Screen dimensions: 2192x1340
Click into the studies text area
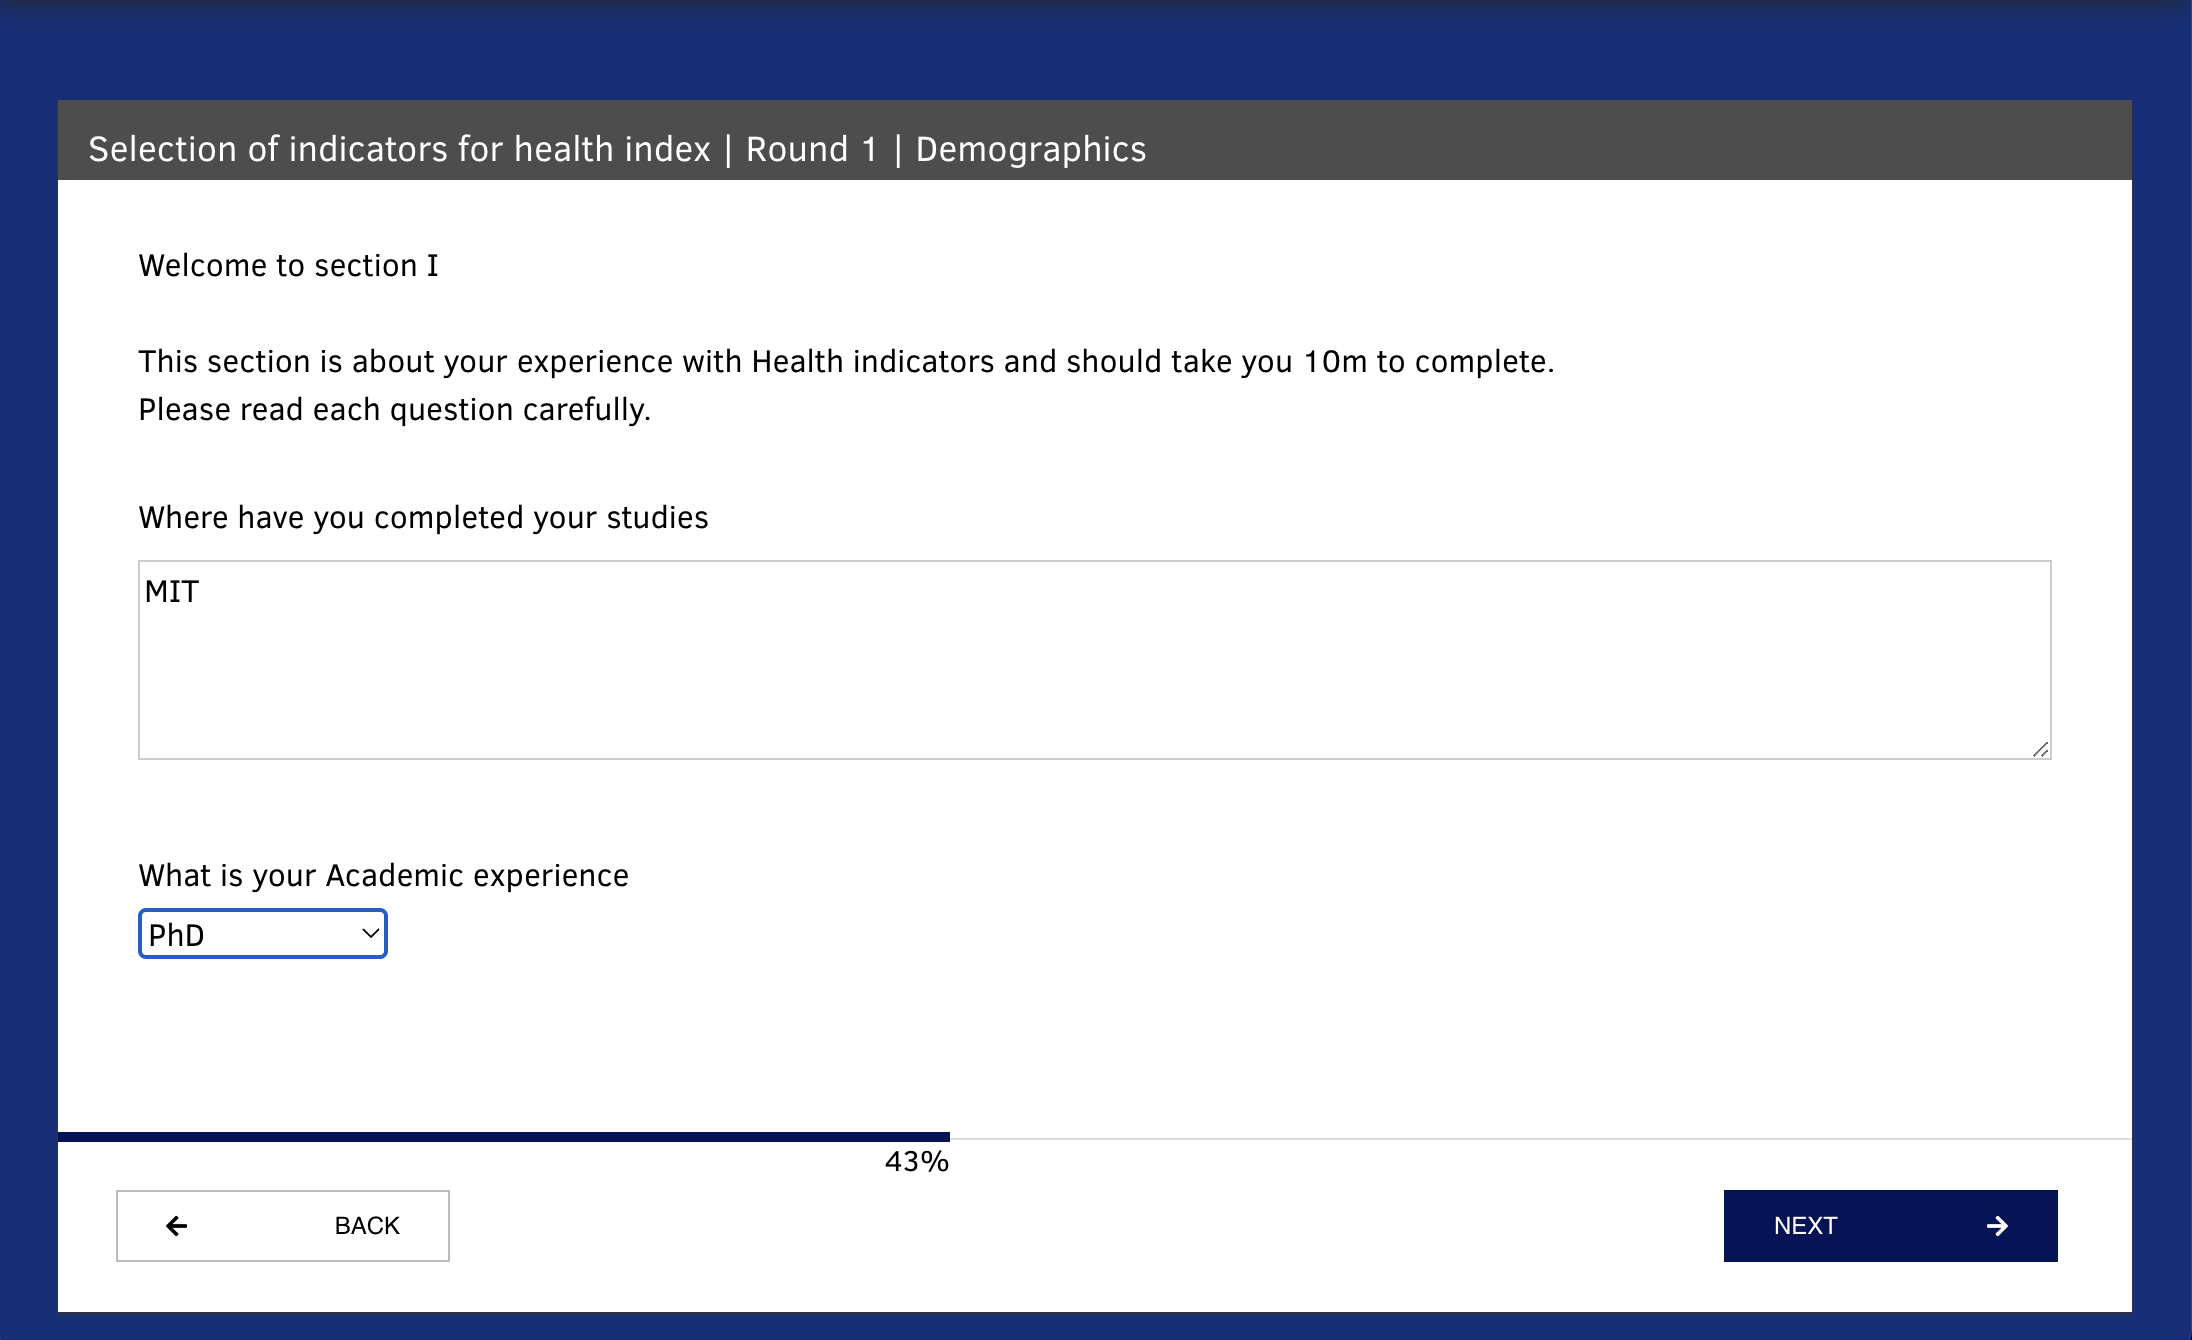click(x=1095, y=660)
